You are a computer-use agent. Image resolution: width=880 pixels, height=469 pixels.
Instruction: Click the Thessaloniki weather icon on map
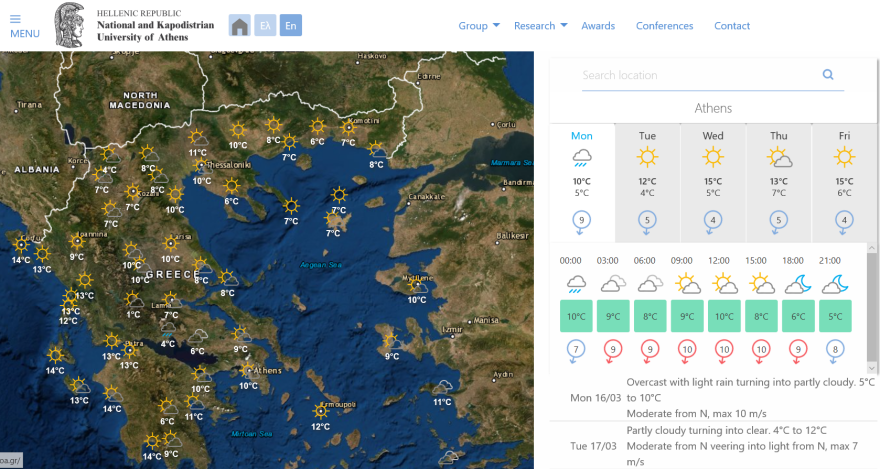pos(202,166)
